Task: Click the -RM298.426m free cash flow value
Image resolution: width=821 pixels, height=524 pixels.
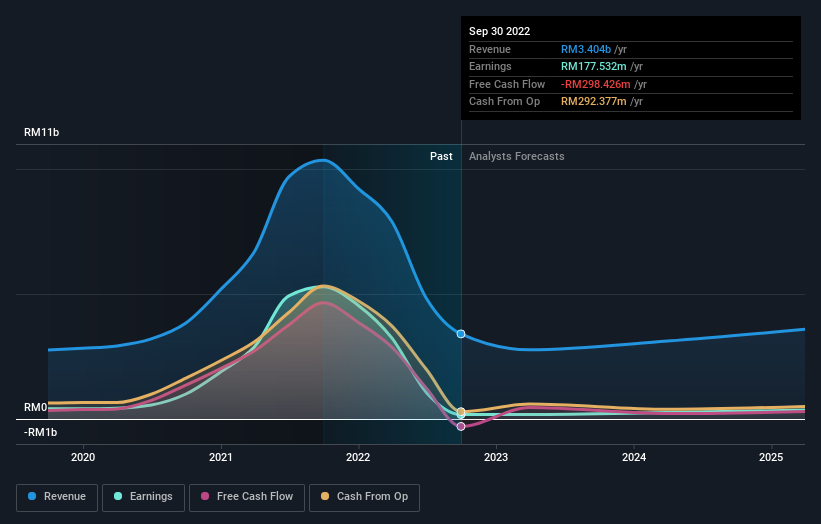Action: pos(596,84)
